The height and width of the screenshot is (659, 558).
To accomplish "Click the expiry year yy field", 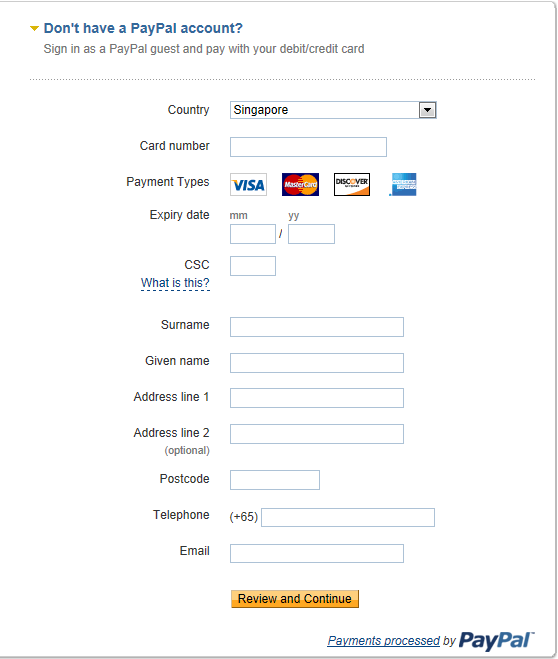I will click(311, 234).
